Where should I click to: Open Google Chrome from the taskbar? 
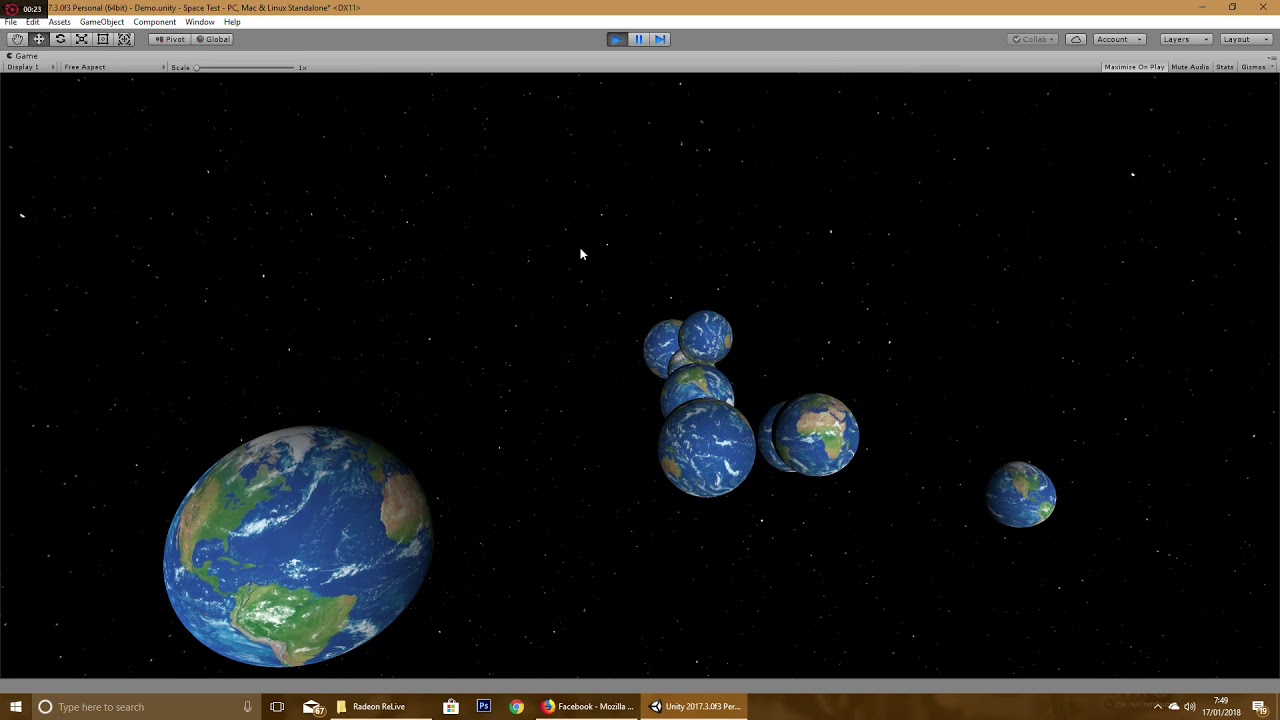click(516, 707)
